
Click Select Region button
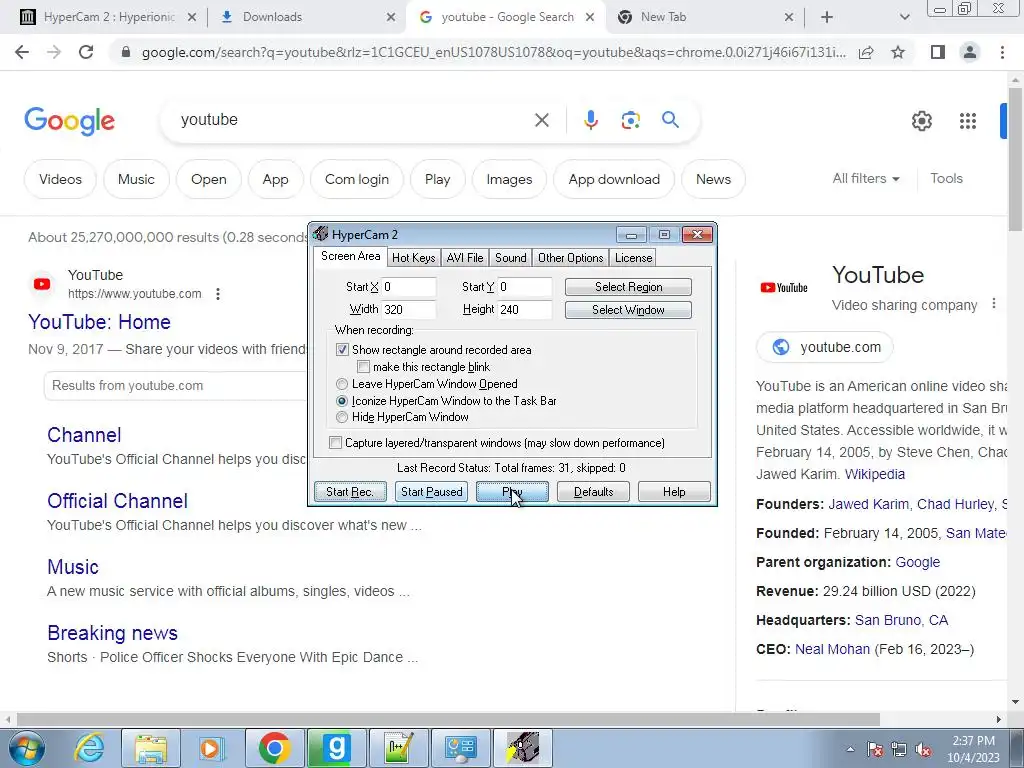coord(628,287)
